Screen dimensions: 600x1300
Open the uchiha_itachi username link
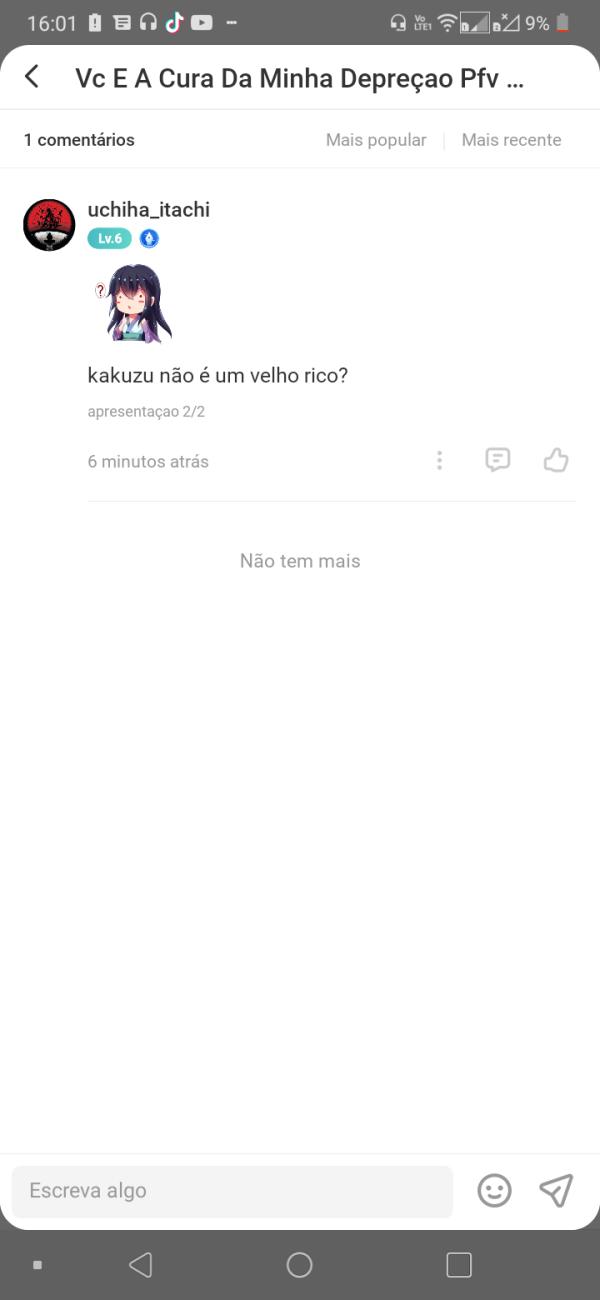coord(149,210)
